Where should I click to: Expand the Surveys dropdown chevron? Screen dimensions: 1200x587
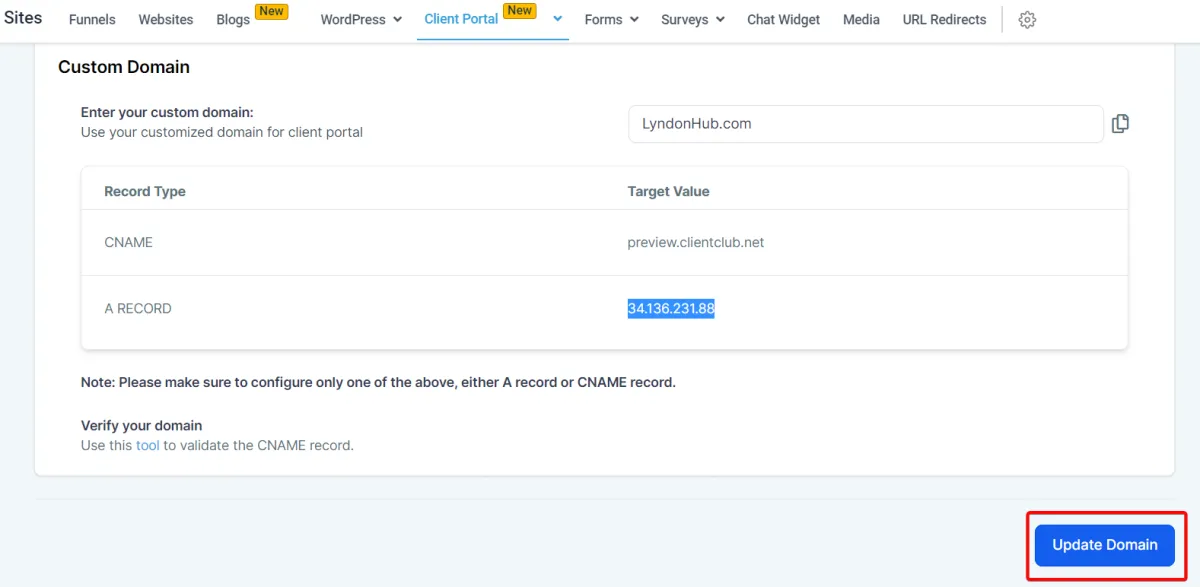click(x=720, y=20)
